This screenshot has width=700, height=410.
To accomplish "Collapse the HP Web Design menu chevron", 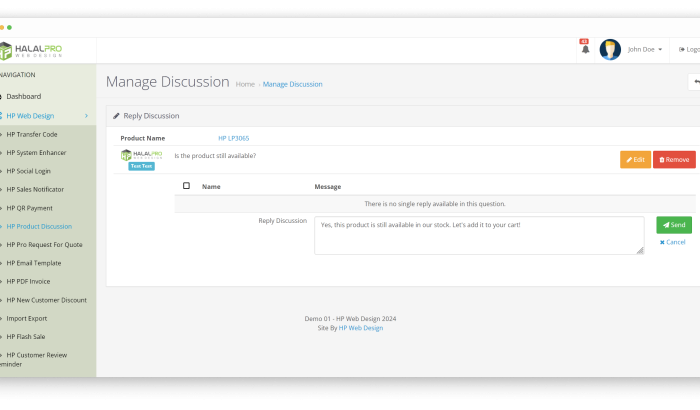I will [86, 116].
